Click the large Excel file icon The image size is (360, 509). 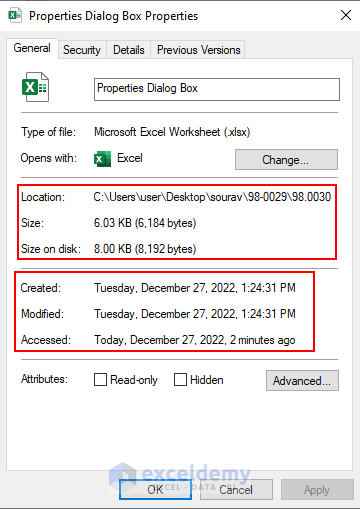tap(35, 87)
